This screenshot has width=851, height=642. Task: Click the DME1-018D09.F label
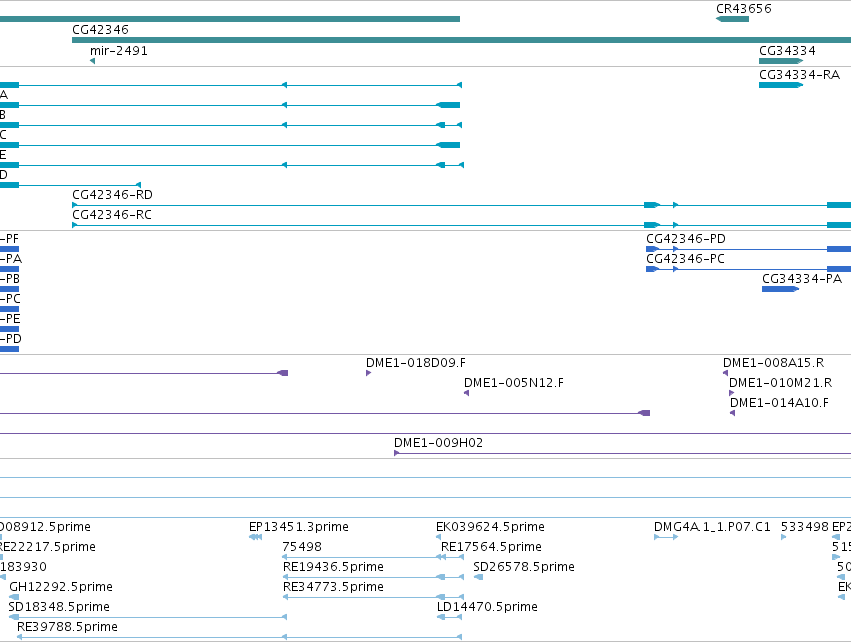(x=416, y=363)
